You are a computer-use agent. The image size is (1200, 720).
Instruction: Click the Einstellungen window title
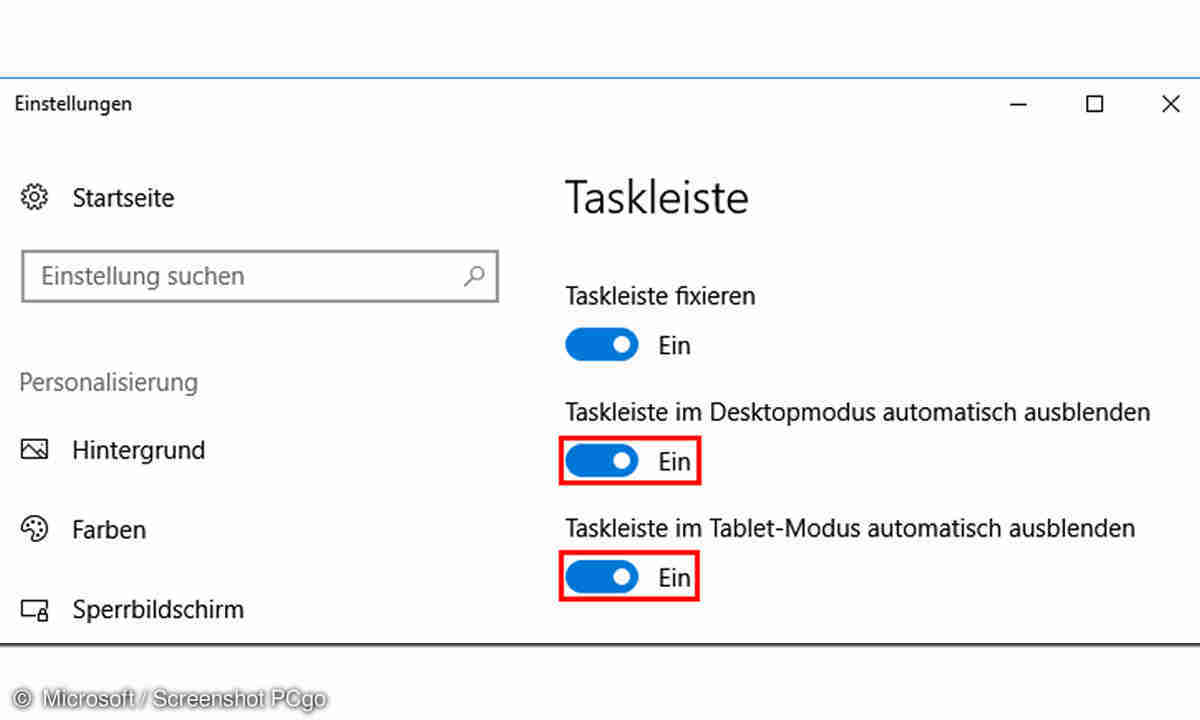pos(73,104)
